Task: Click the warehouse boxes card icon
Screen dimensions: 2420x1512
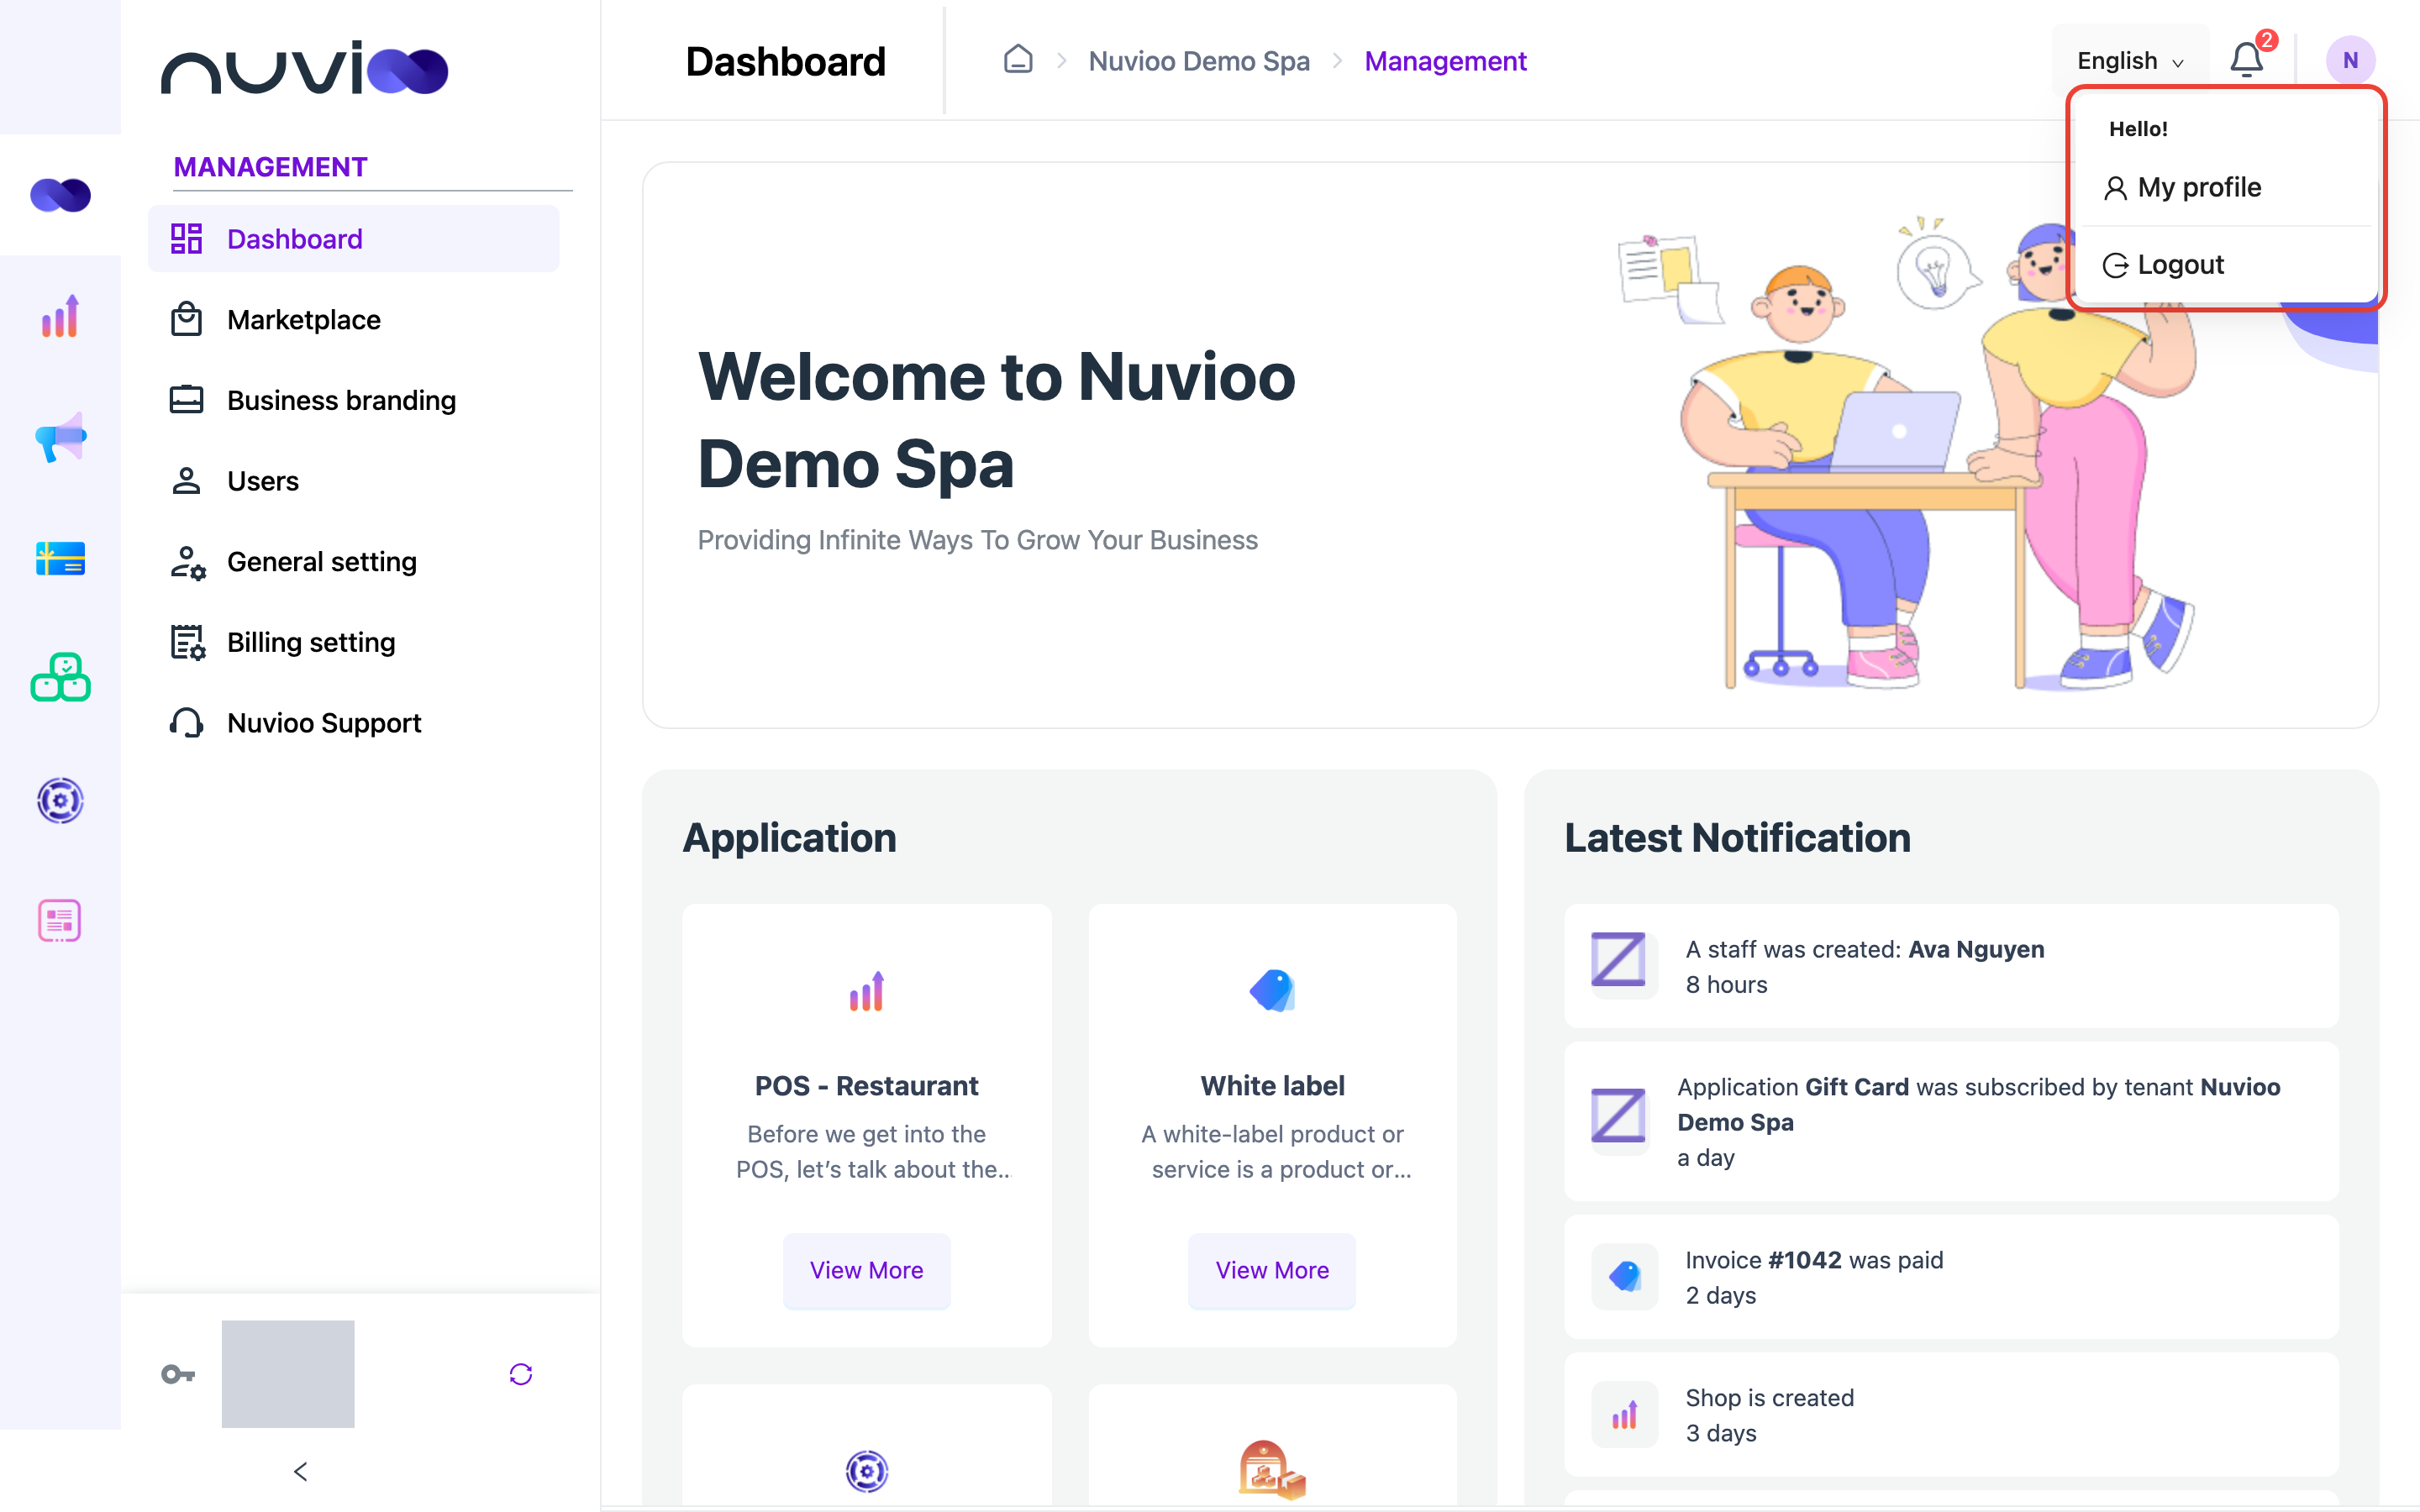Action: pos(1272,1469)
